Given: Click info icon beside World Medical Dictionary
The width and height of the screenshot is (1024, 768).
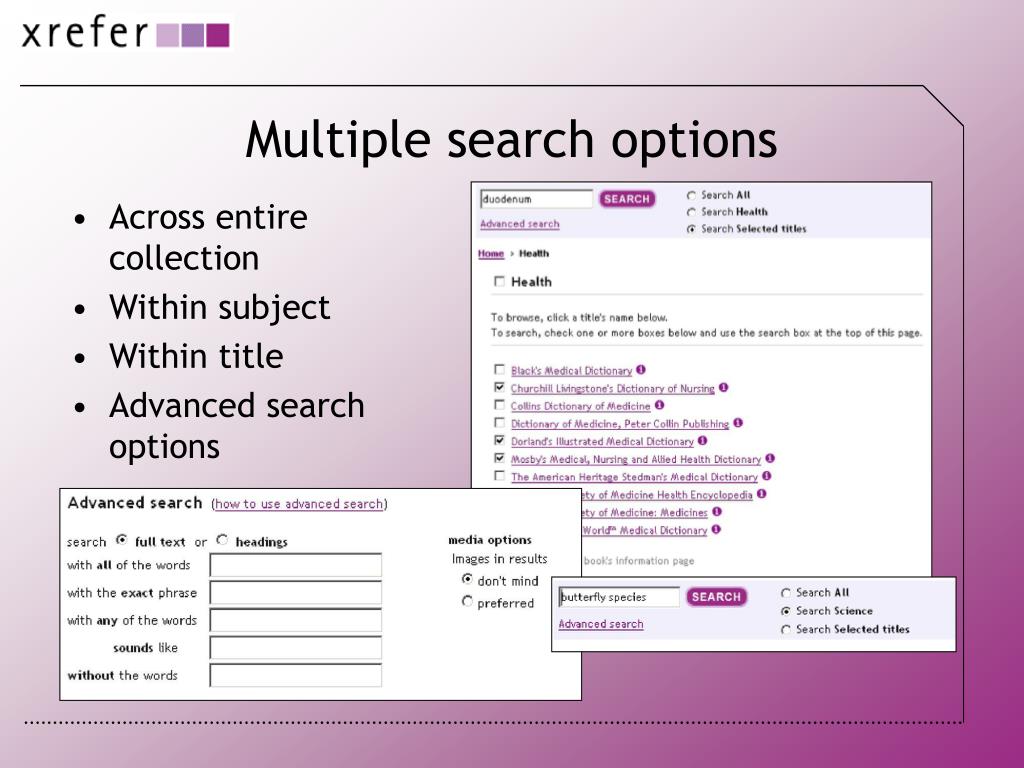Looking at the screenshot, I should 716,530.
